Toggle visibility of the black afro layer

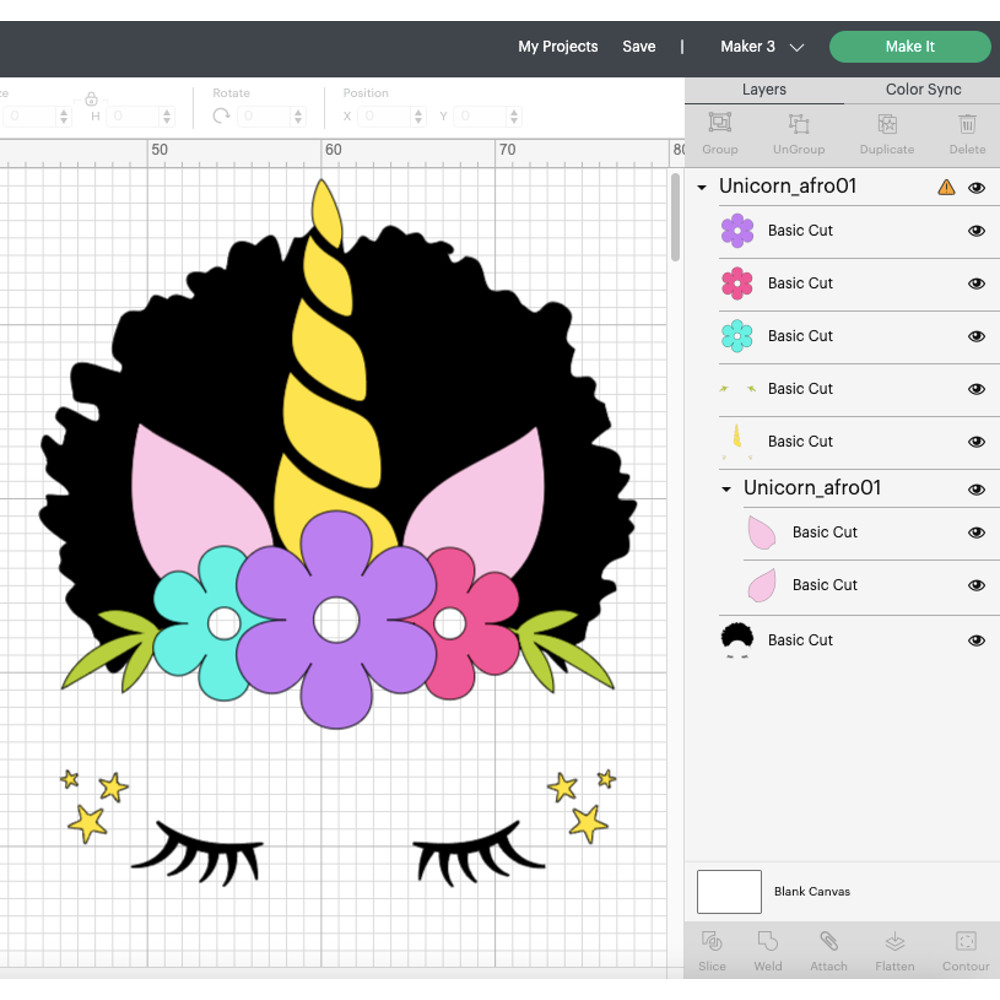pos(977,640)
